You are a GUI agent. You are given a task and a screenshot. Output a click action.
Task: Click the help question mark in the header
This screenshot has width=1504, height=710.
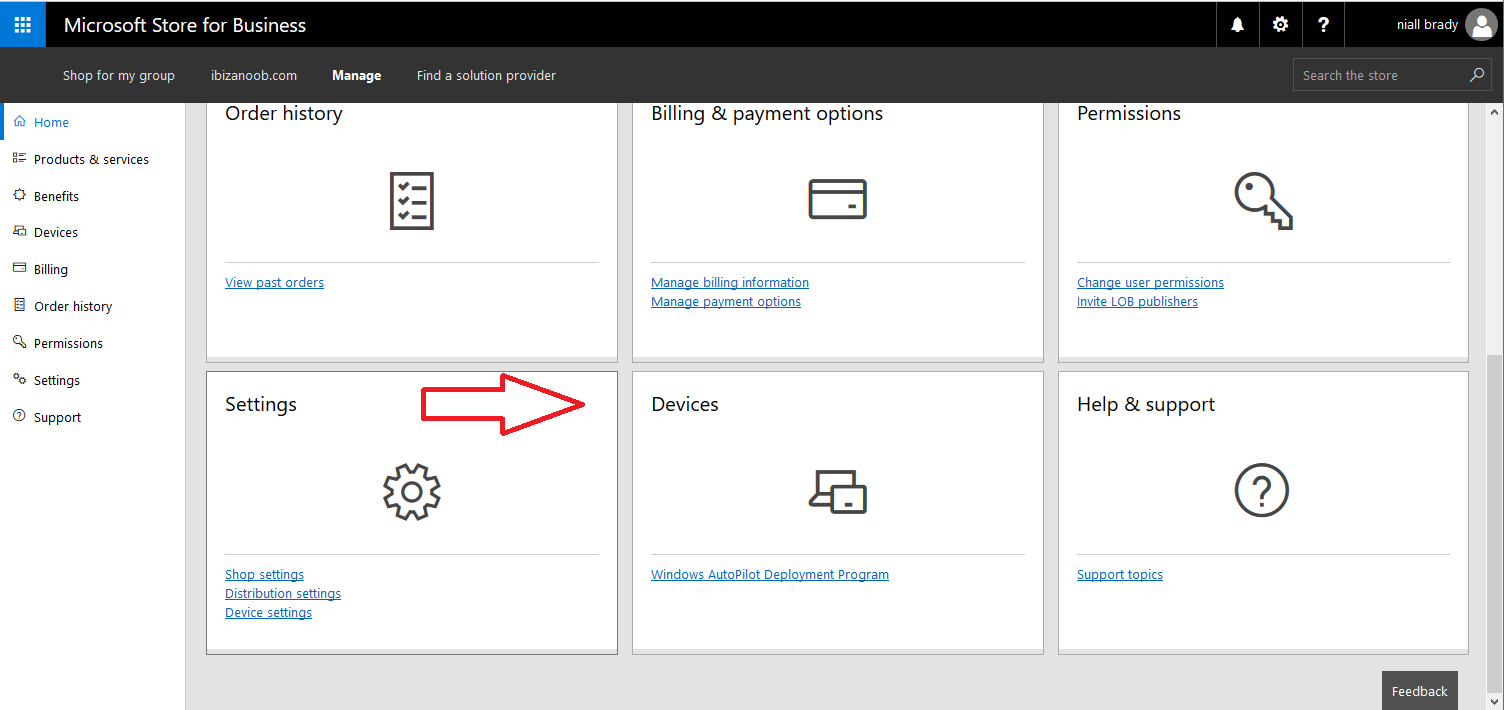click(x=1323, y=25)
